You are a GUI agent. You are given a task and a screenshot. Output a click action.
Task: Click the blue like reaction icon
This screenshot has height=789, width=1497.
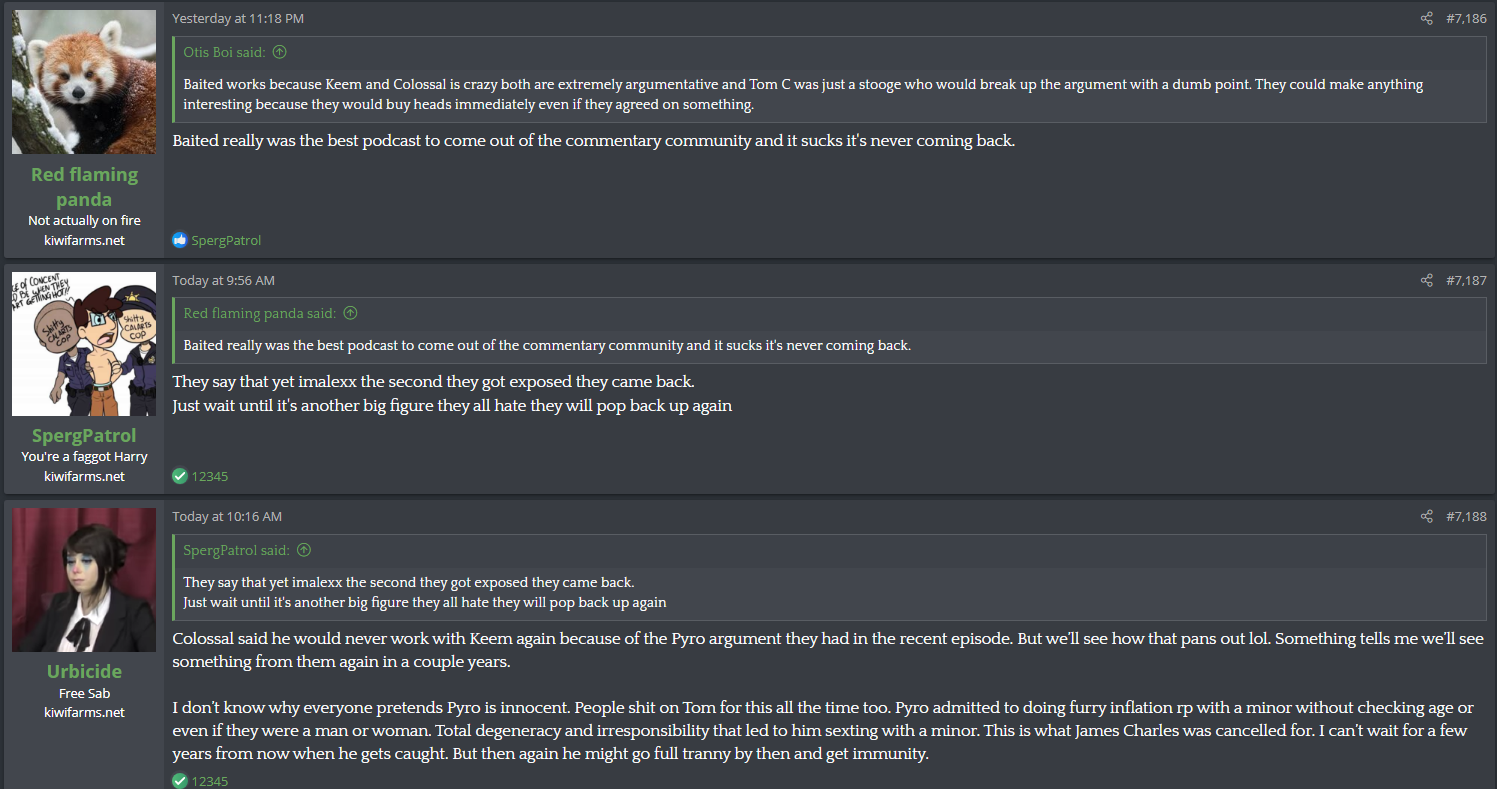tap(180, 240)
